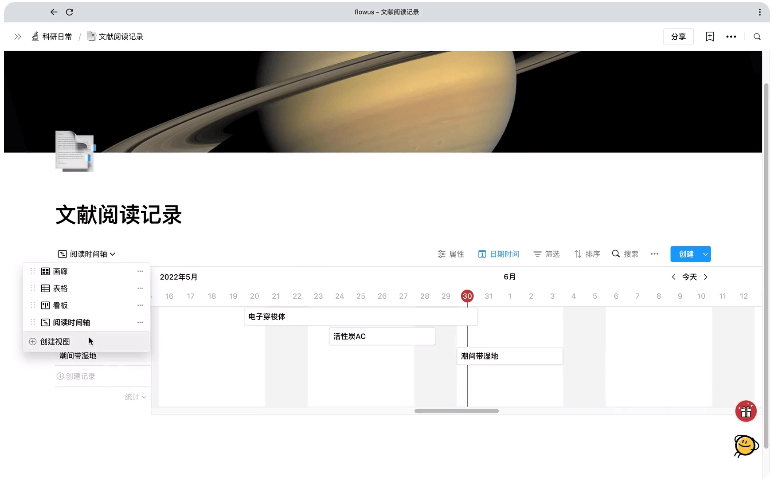Viewport: 772px width, 479px height.
Task: Switch to 画廊 gallery view
Action: [x=60, y=271]
